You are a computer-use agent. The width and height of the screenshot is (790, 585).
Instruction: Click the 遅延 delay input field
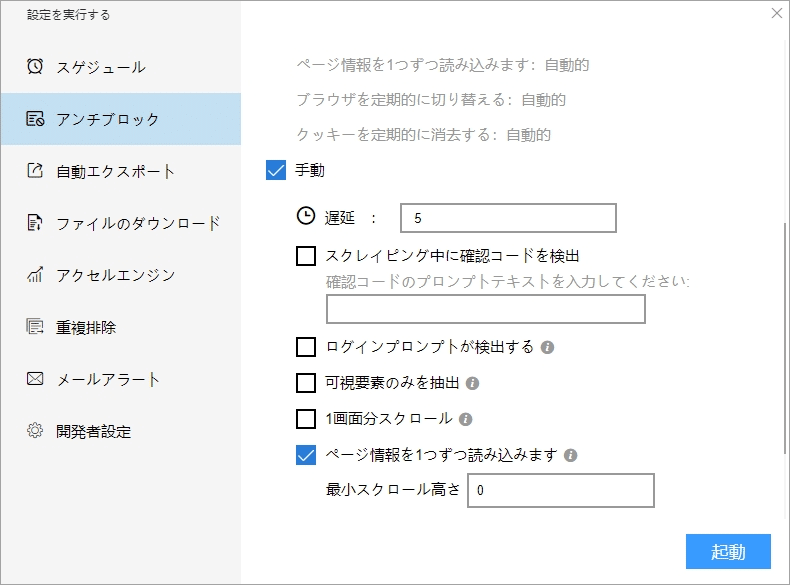pos(507,217)
